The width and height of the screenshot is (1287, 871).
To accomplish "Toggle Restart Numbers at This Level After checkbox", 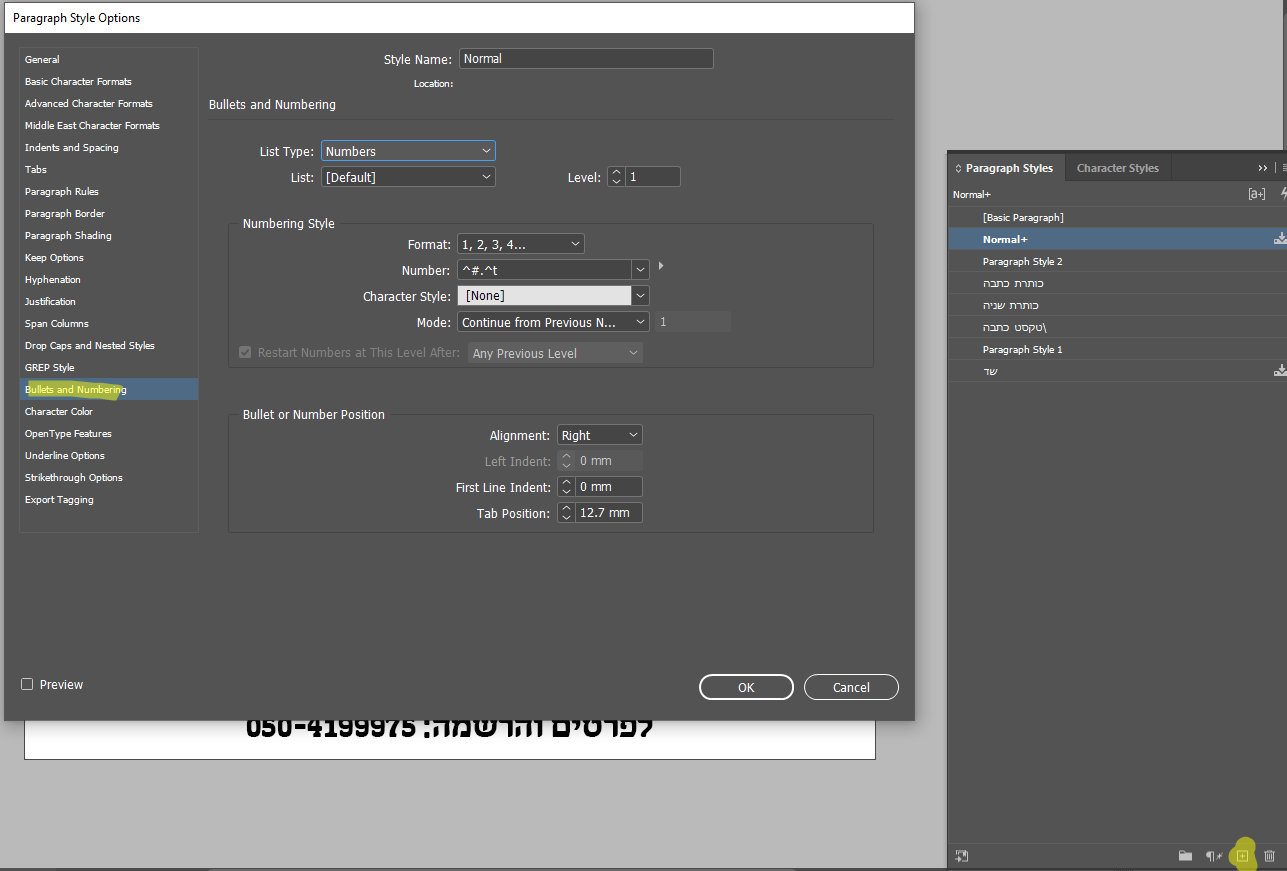I will click(x=245, y=352).
